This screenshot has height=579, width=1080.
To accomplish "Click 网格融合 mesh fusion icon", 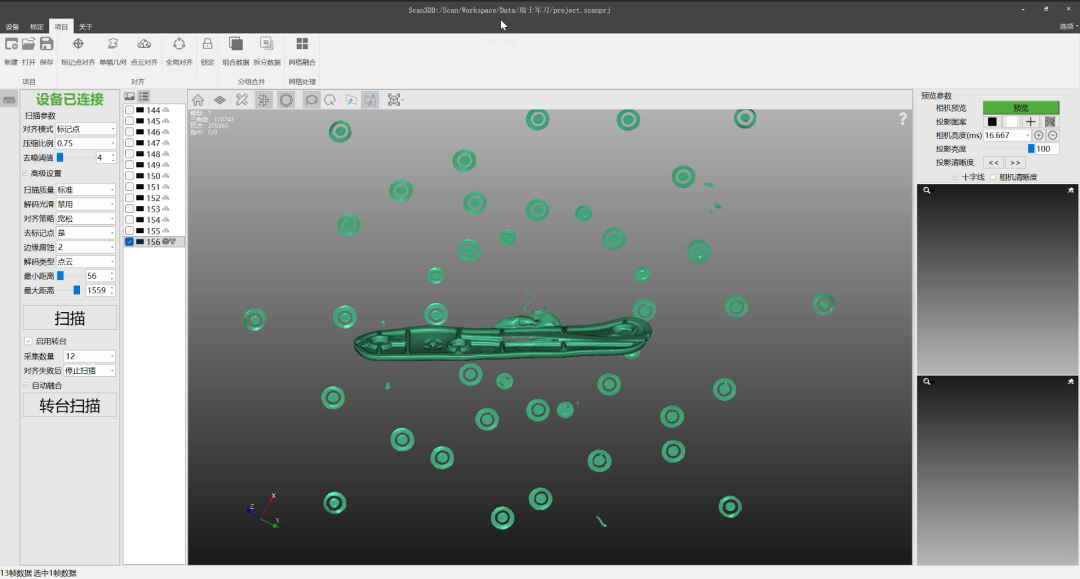I will click(302, 45).
